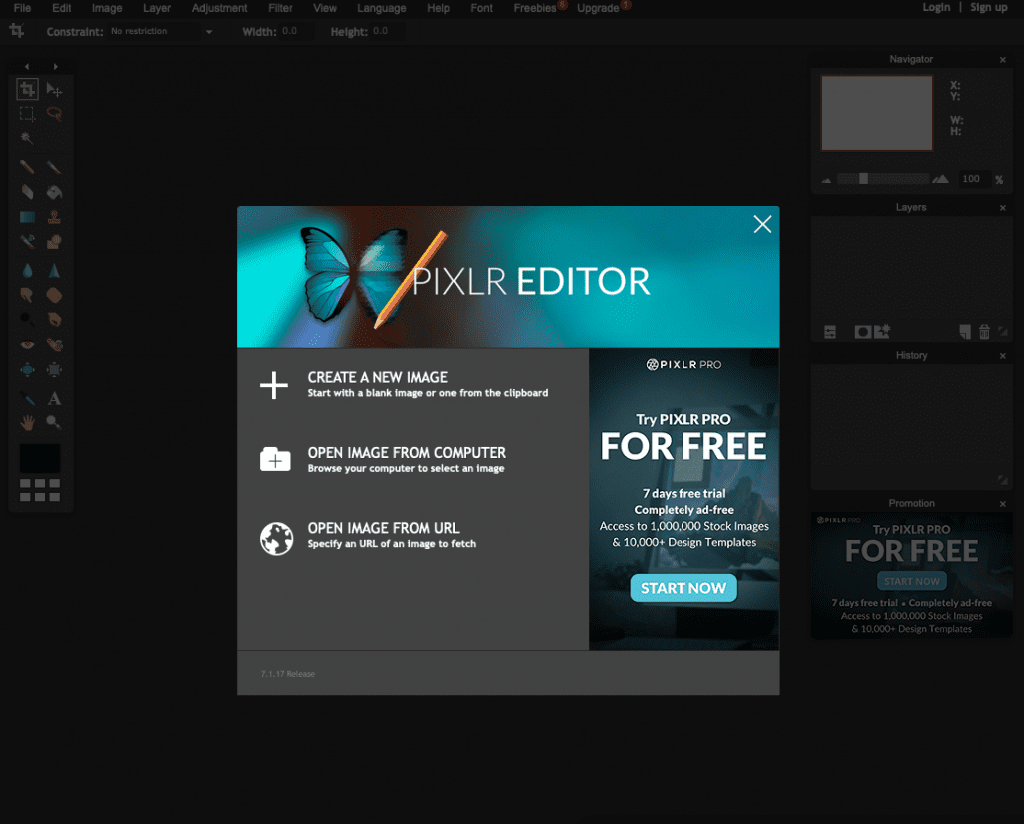Open the Adjustment menu
The height and width of the screenshot is (824, 1024).
(219, 8)
